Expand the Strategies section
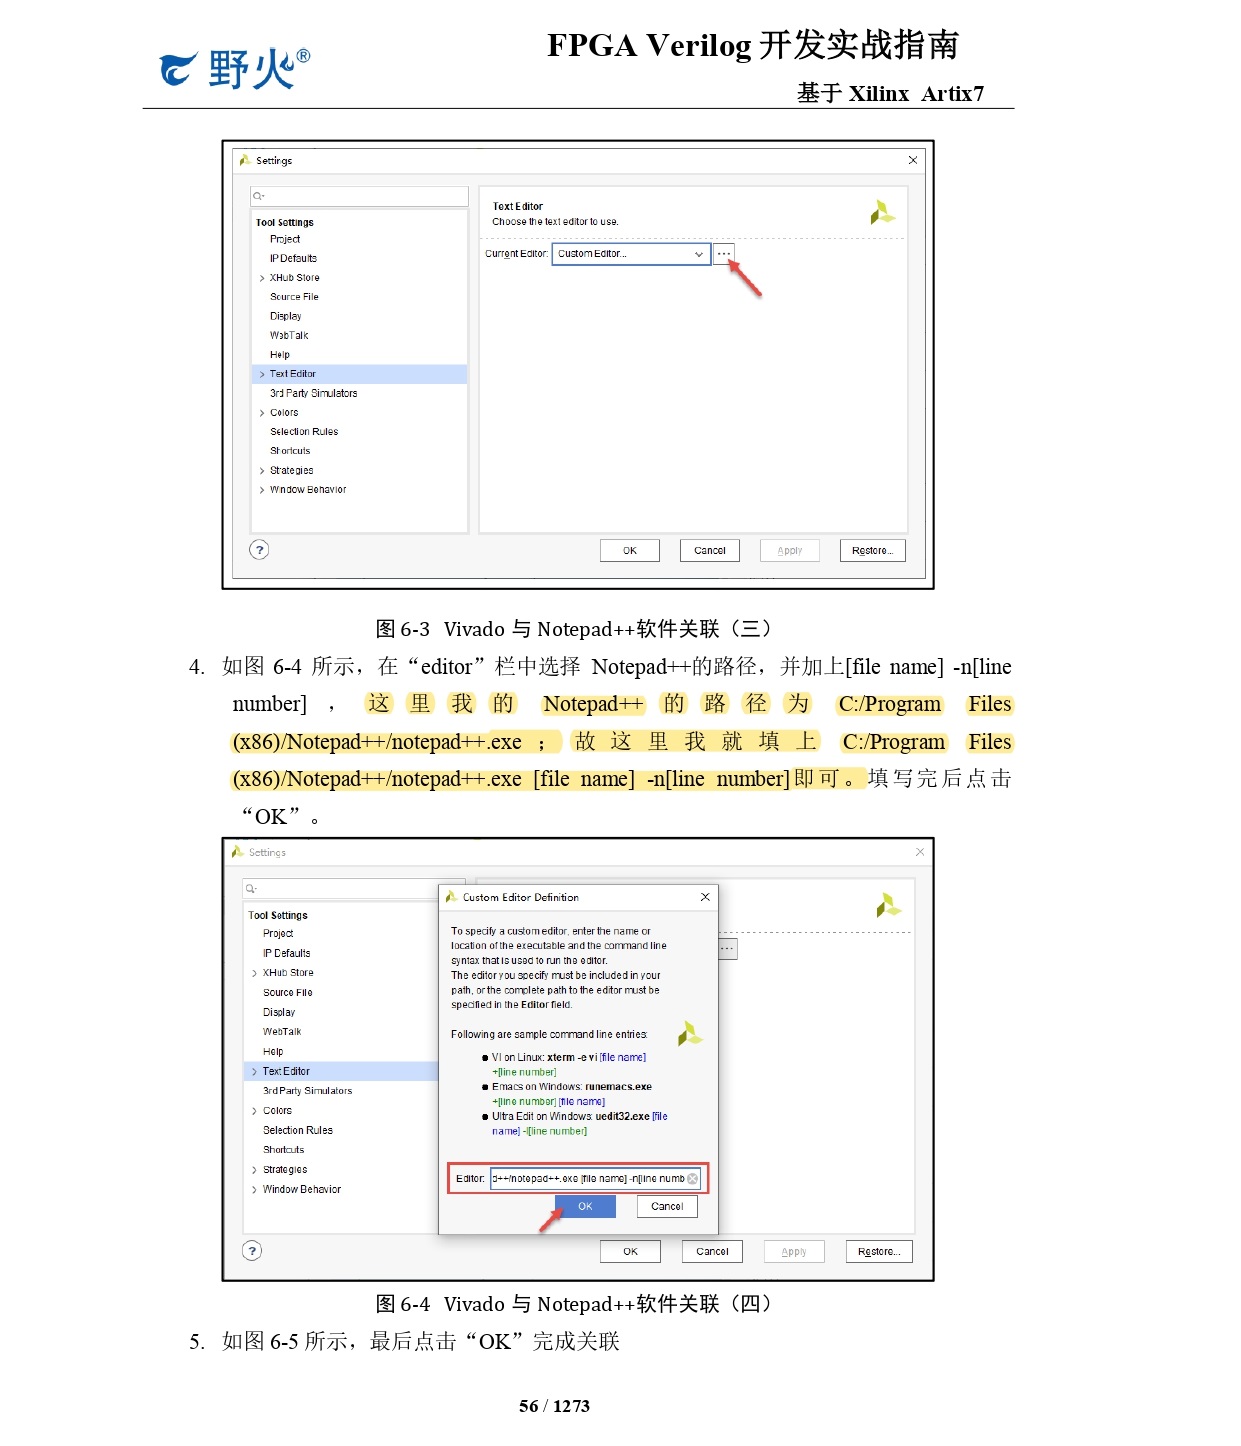This screenshot has width=1241, height=1446. (x=262, y=470)
